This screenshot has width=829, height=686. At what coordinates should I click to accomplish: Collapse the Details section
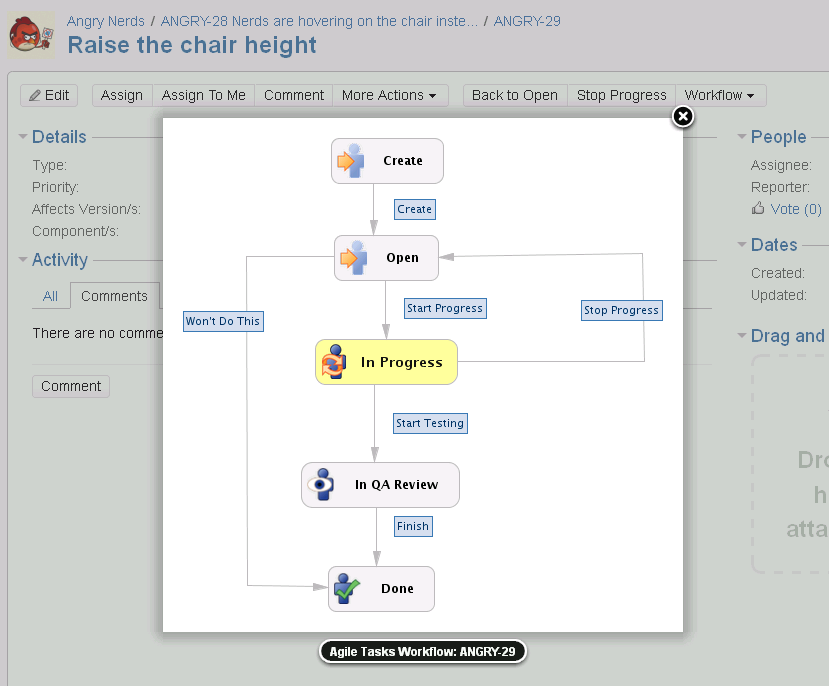click(x=23, y=137)
